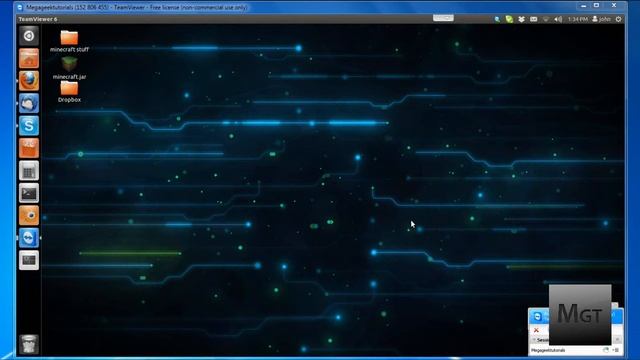Maximize the TeamViewer remote window
This screenshot has width=640, height=360.
[596, 6]
